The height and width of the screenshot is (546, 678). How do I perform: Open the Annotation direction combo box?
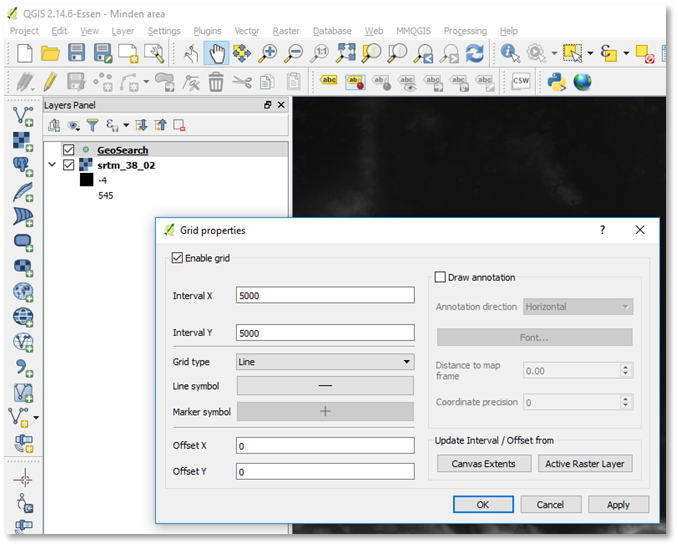(578, 307)
